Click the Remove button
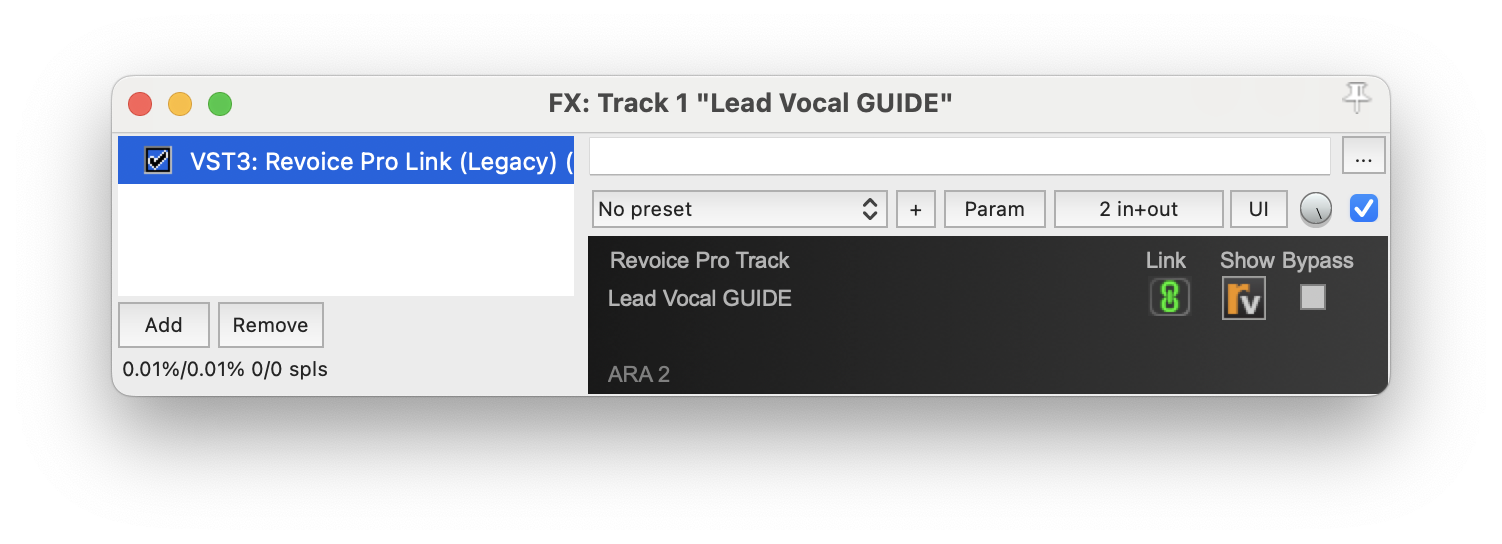 [x=270, y=325]
